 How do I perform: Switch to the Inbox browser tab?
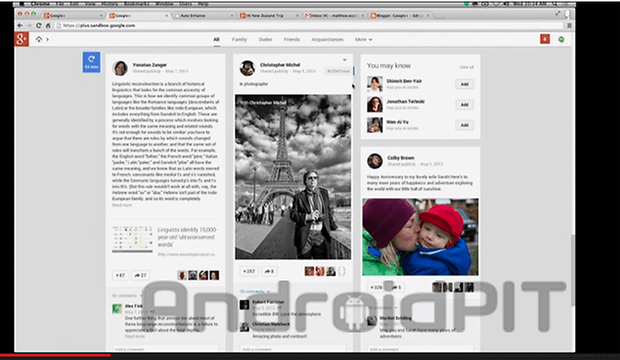pyautogui.click(x=334, y=15)
